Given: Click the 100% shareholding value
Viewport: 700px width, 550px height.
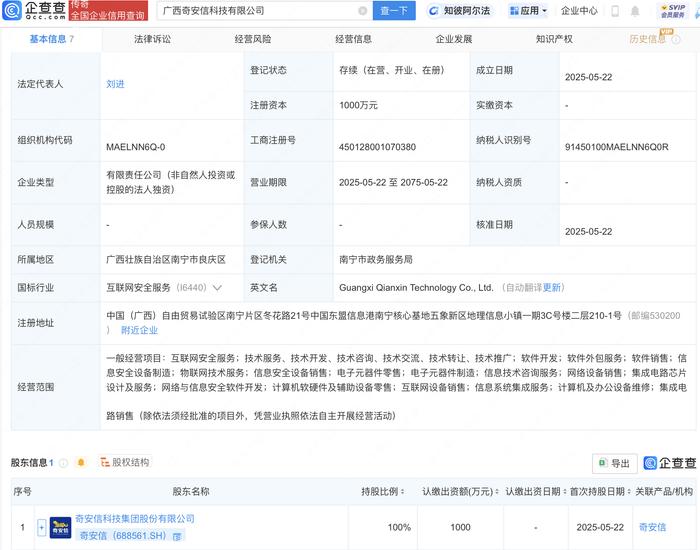Looking at the screenshot, I should point(399,528).
